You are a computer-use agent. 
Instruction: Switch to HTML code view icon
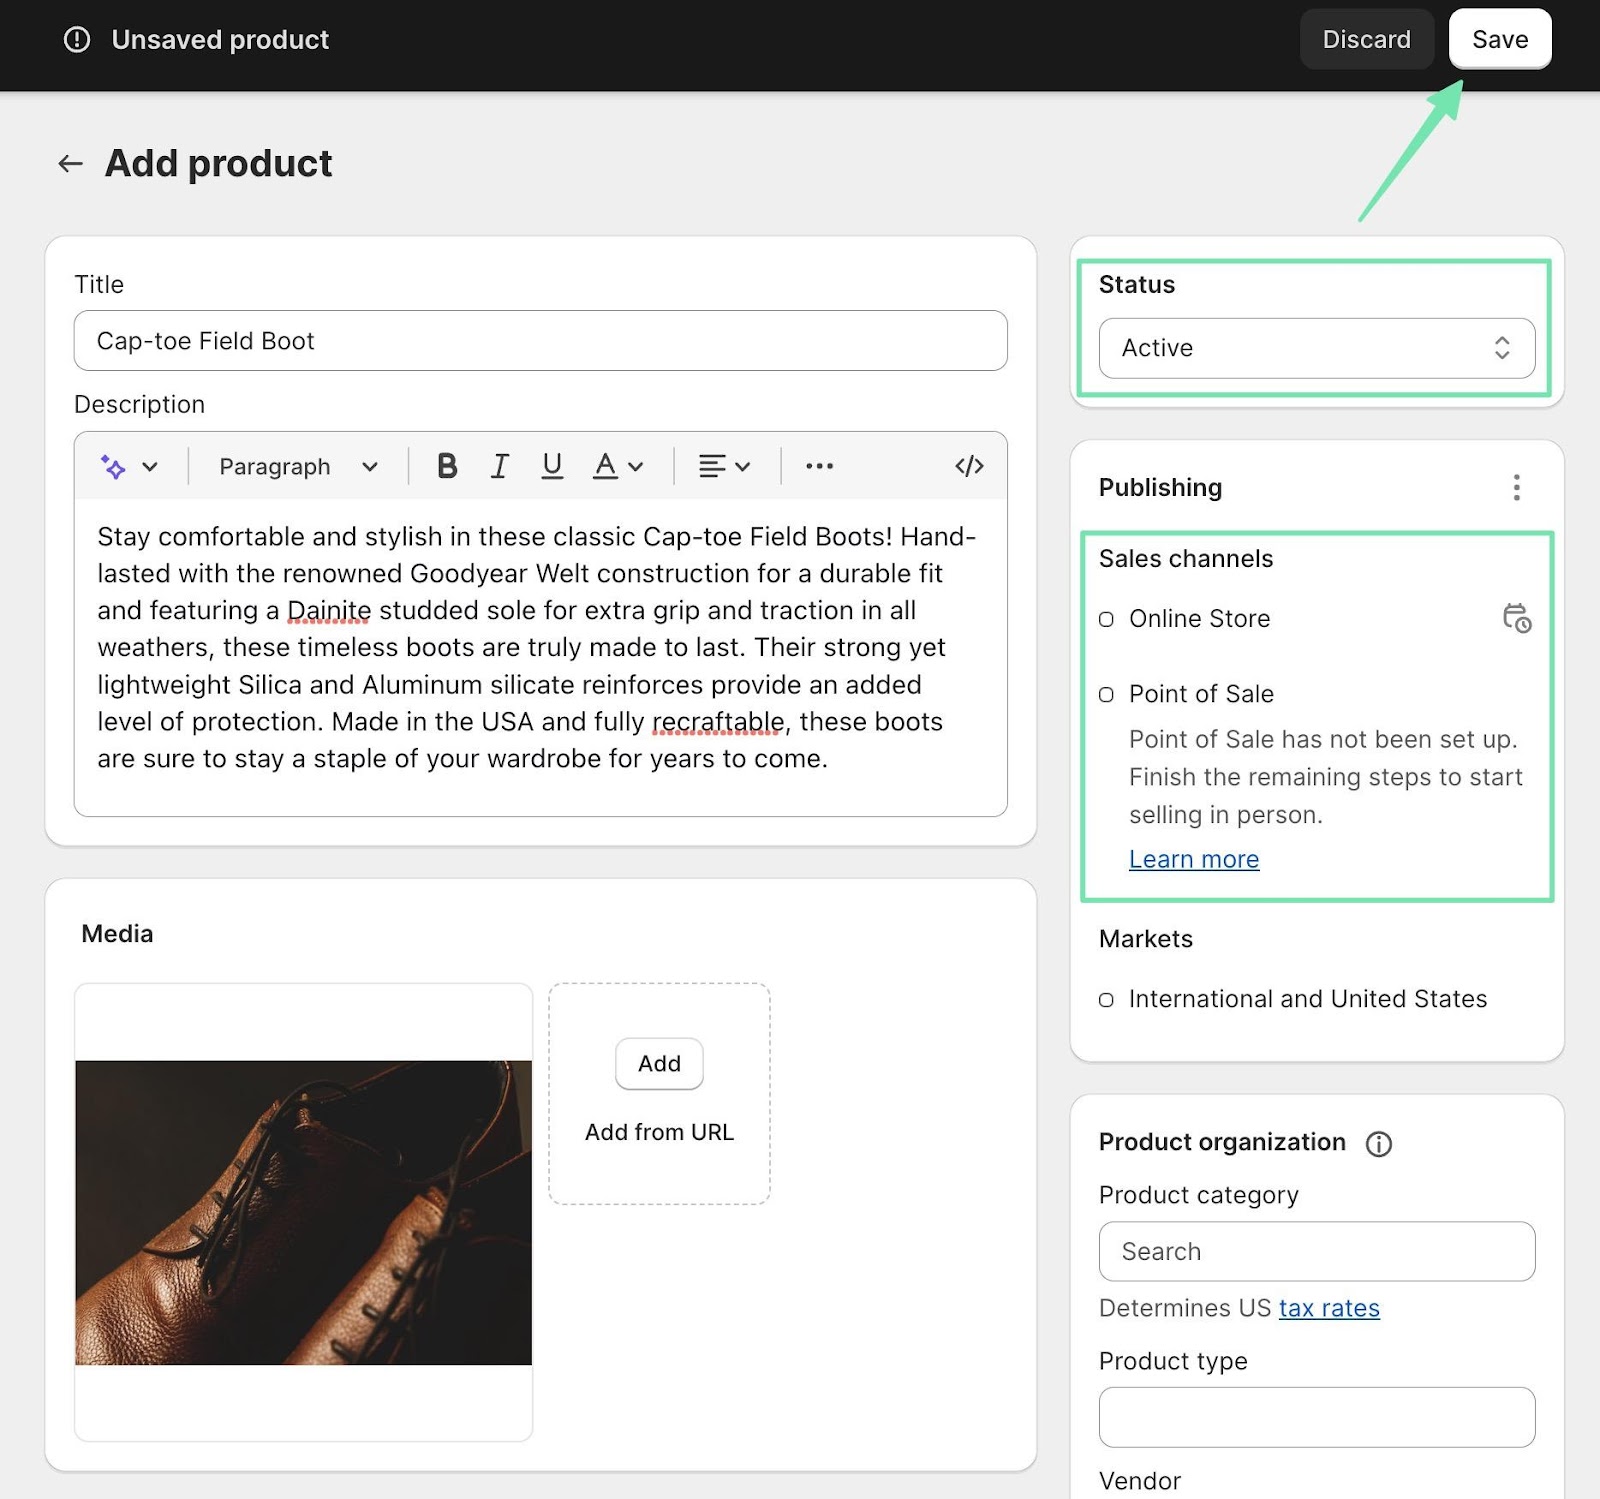[969, 466]
